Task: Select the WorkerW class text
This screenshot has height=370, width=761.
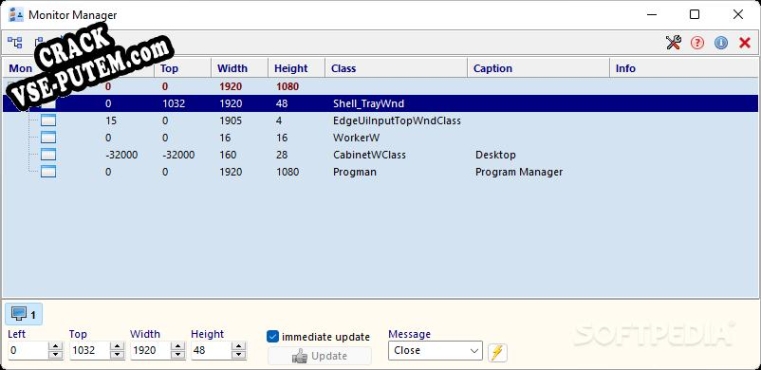Action: (x=356, y=137)
